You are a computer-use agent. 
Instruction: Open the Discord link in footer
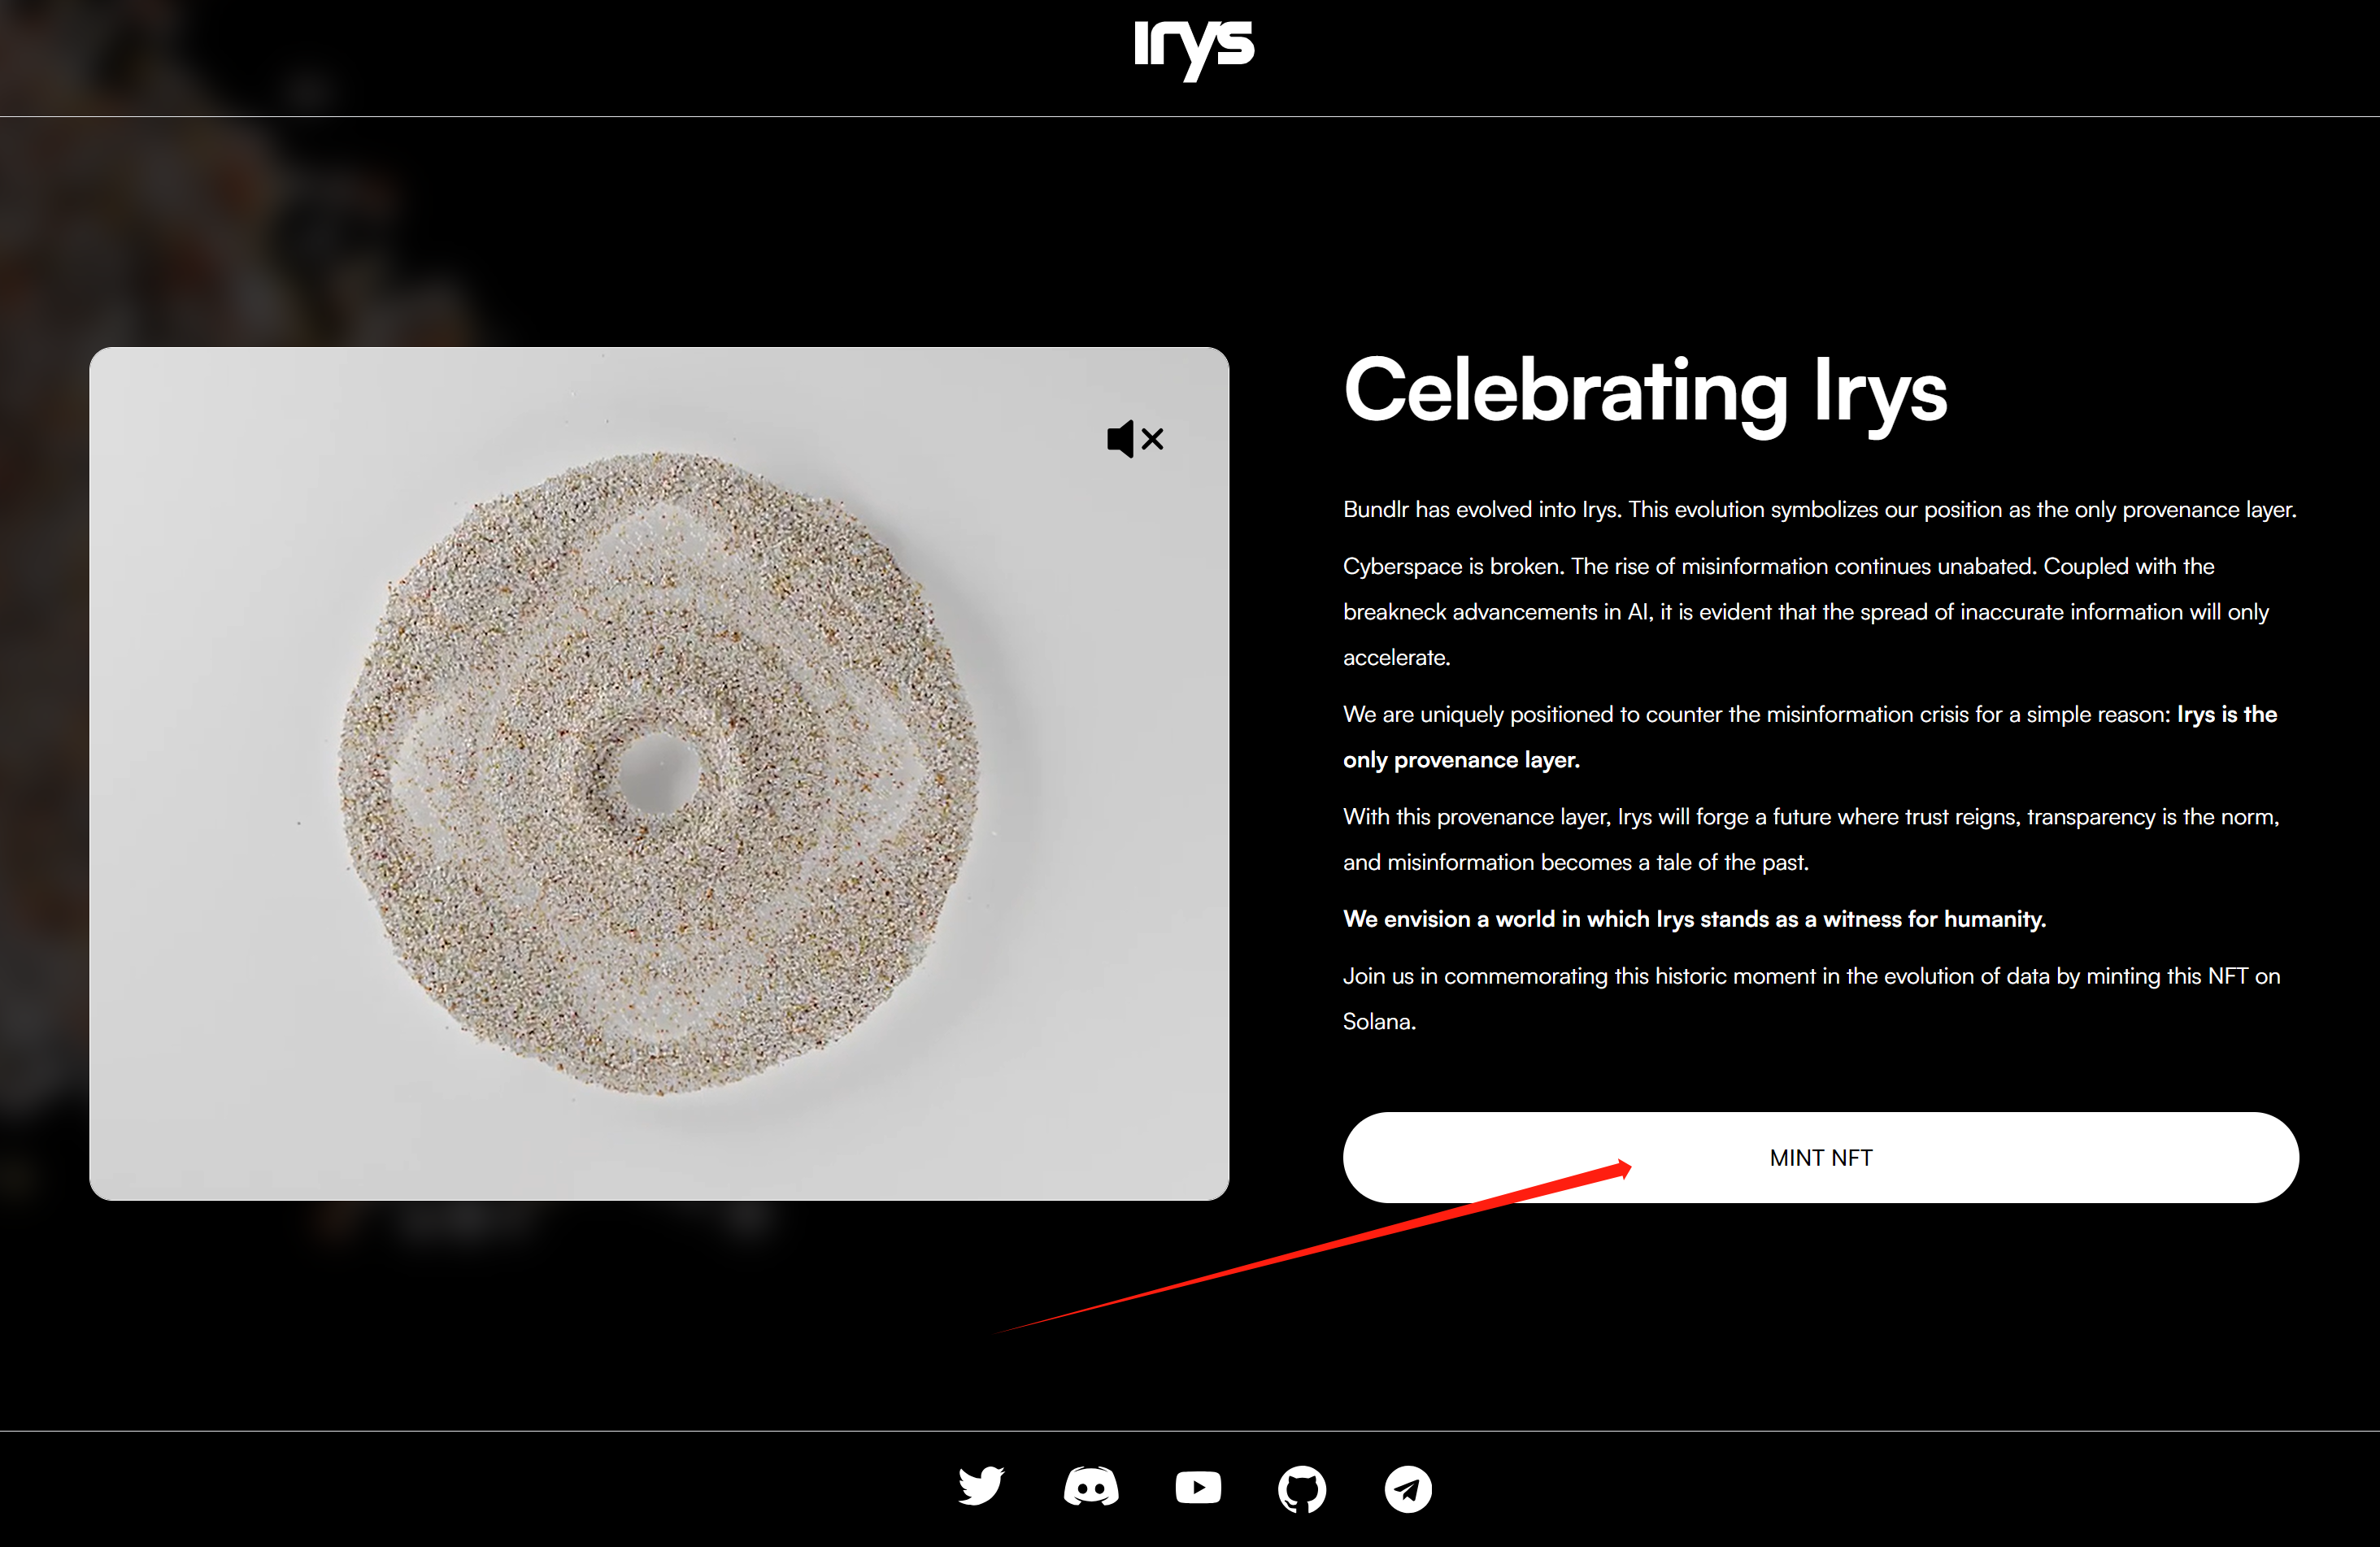1091,1487
